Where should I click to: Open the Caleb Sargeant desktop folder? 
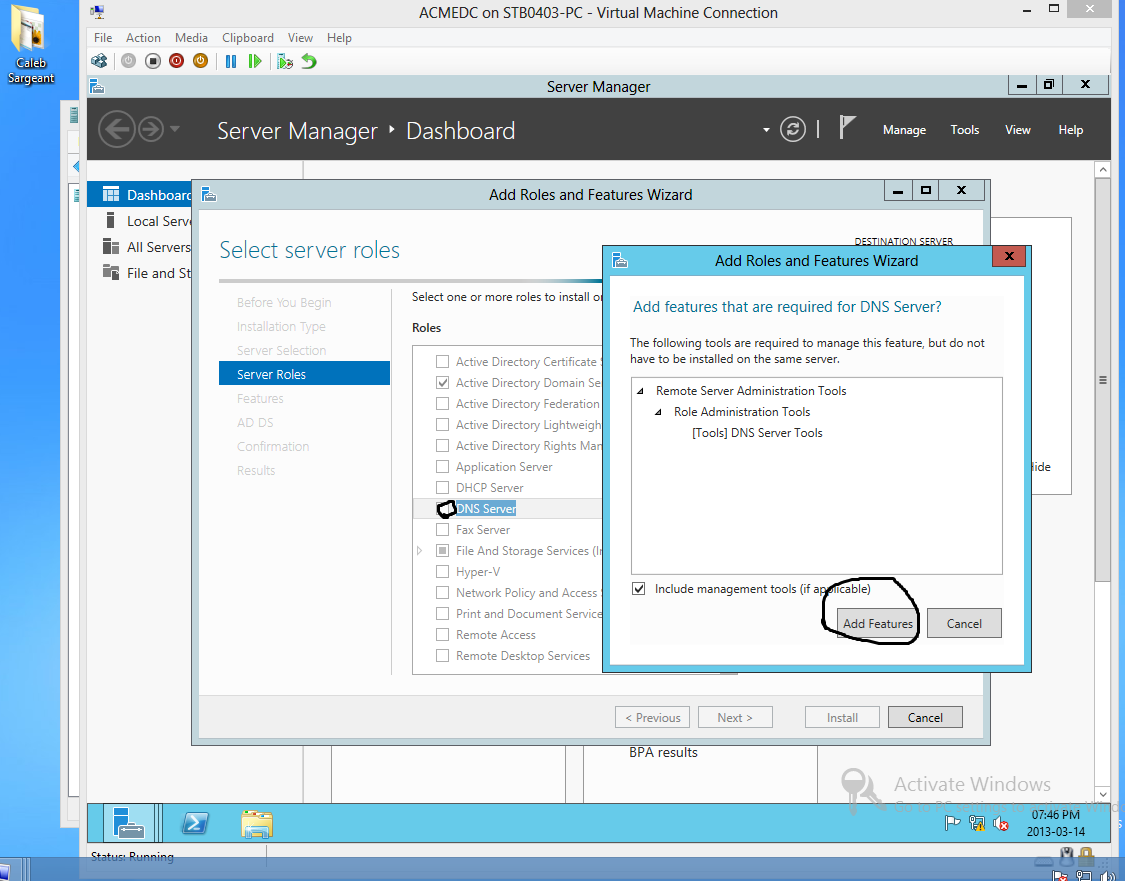30,44
